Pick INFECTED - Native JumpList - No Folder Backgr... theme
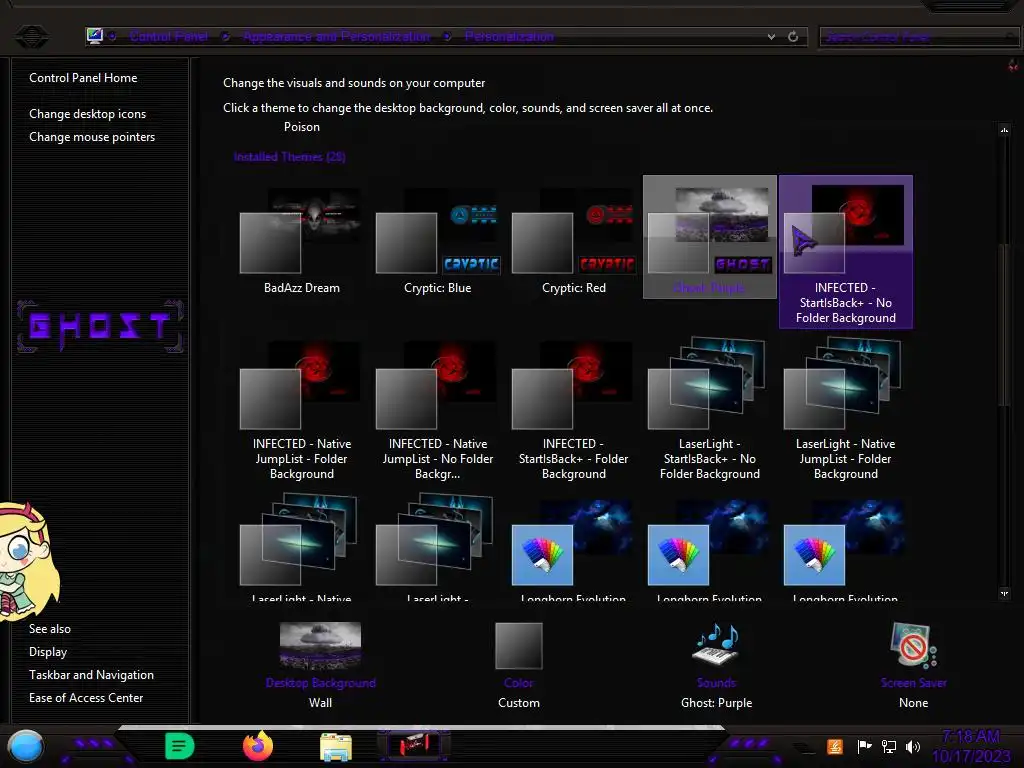The image size is (1024, 768). [x=437, y=410]
